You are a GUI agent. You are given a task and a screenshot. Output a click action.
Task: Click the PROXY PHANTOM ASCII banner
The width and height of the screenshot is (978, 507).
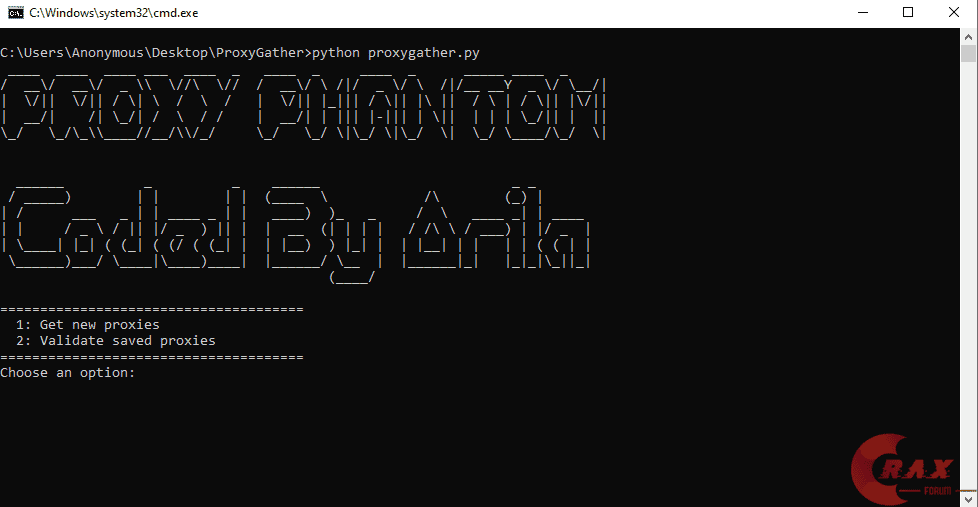[303, 106]
